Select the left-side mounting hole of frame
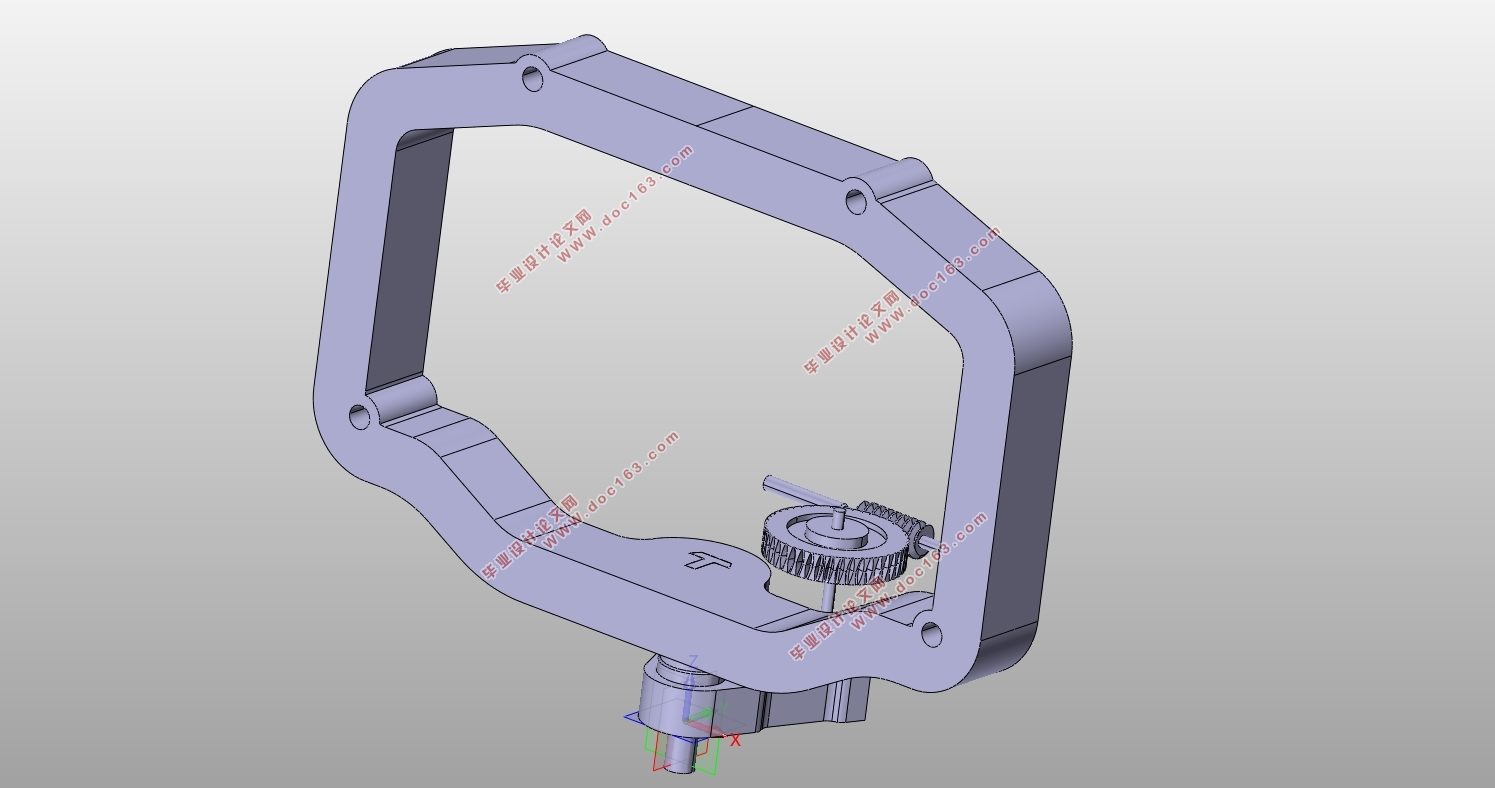Viewport: 1495px width, 788px height. point(359,416)
